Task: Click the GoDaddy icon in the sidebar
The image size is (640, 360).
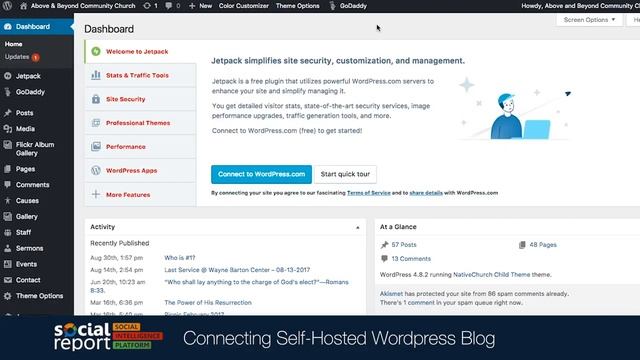Action: 8,92
